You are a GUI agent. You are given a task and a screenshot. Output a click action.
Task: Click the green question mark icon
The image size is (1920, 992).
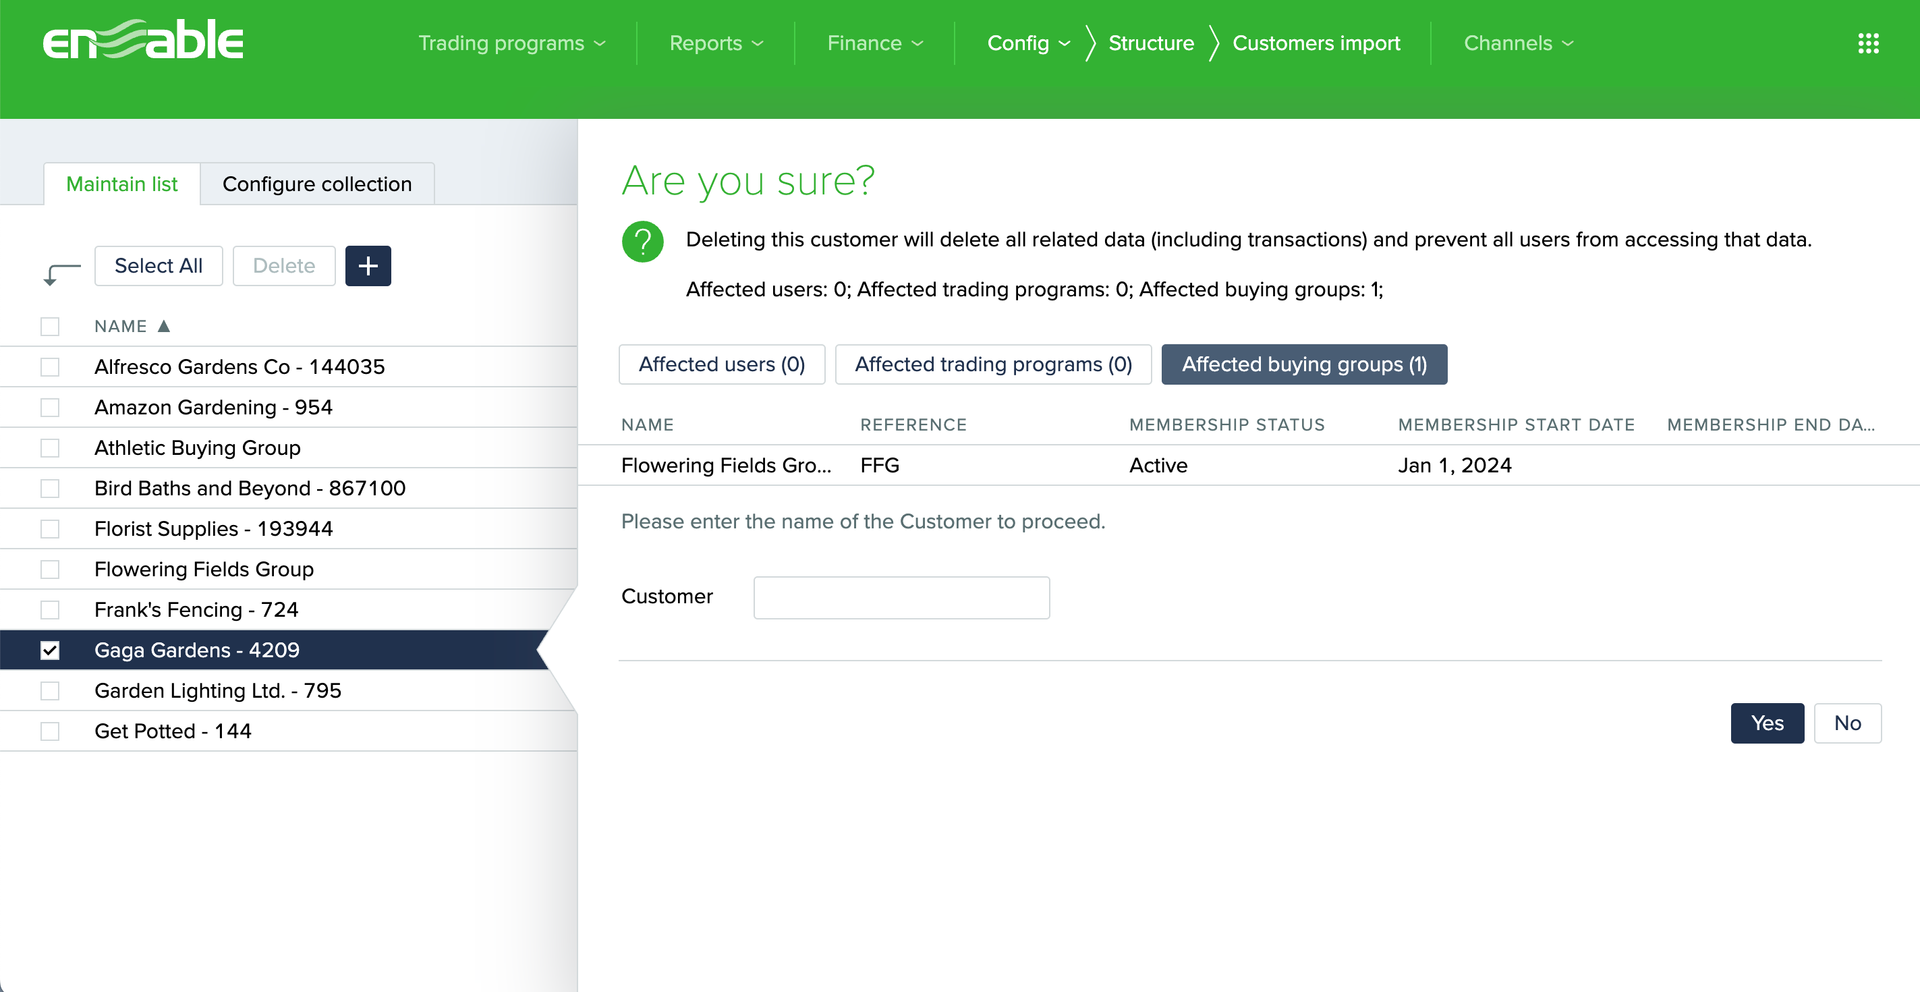[643, 241]
